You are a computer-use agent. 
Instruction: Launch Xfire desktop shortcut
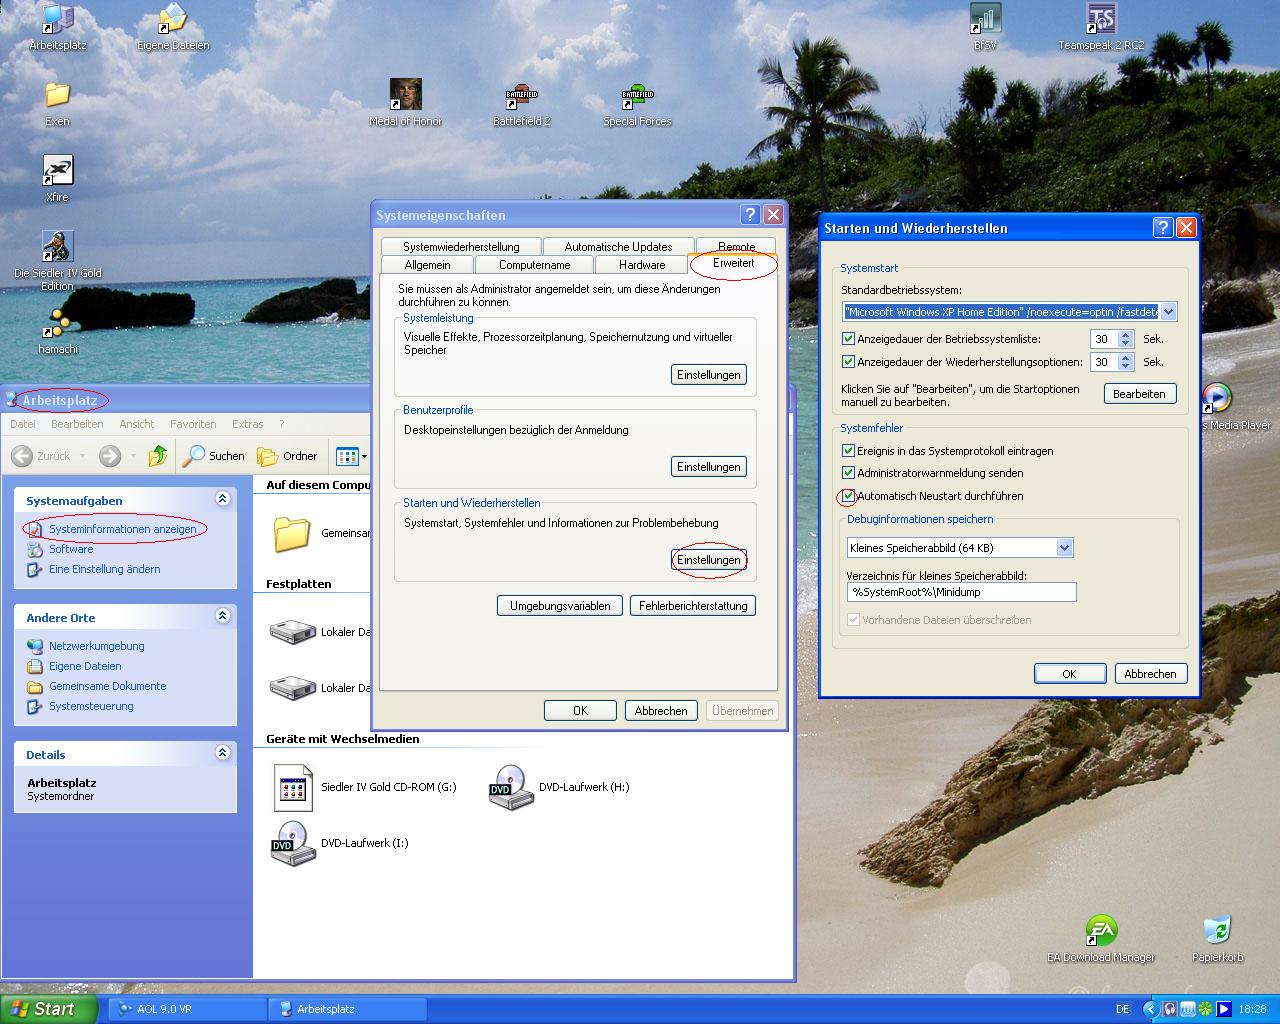[57, 179]
